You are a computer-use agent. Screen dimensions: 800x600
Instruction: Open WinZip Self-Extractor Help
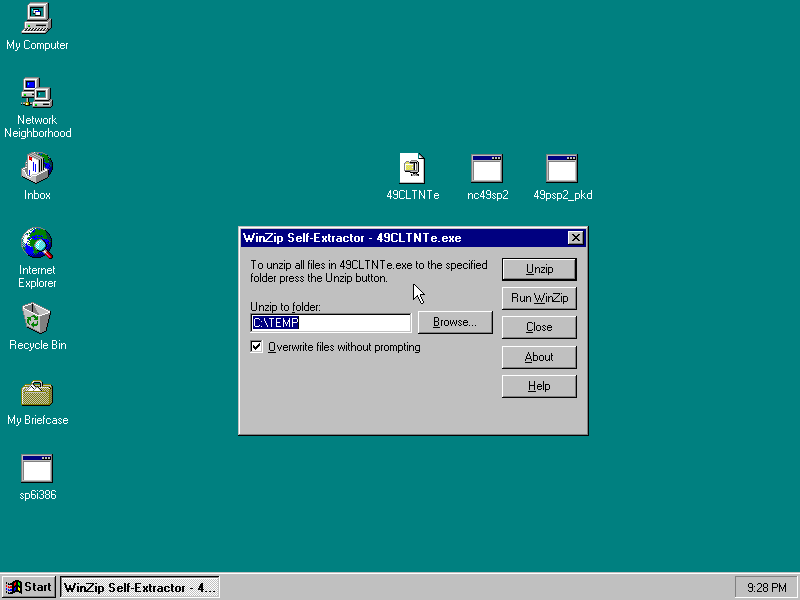[x=539, y=386]
